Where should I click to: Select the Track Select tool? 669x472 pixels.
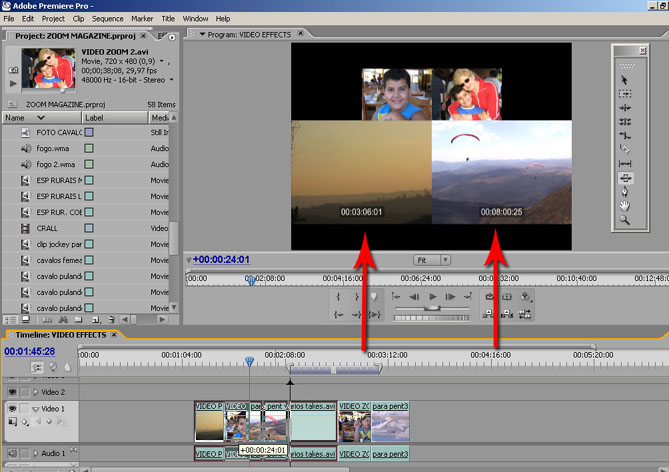tap(625, 92)
